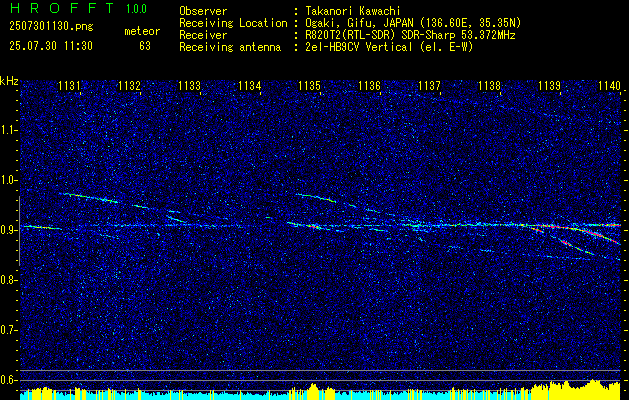The image size is (629, 400).
Task: Click the 1.0 kHz axis label
Action: [8, 180]
